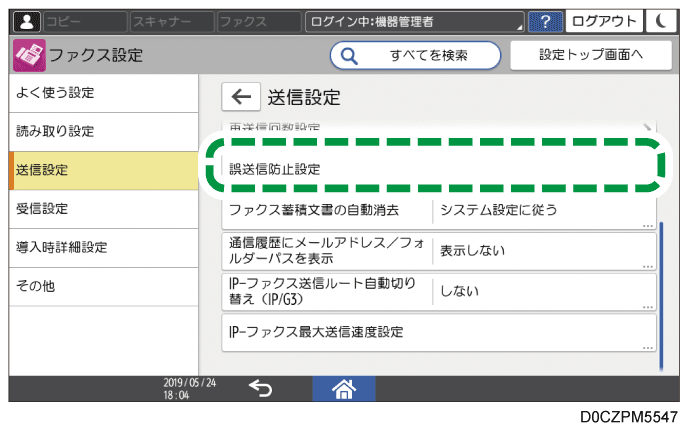This screenshot has width=687, height=427.
Task: Select 導入時詳細設定 in sidebar
Action: point(103,247)
